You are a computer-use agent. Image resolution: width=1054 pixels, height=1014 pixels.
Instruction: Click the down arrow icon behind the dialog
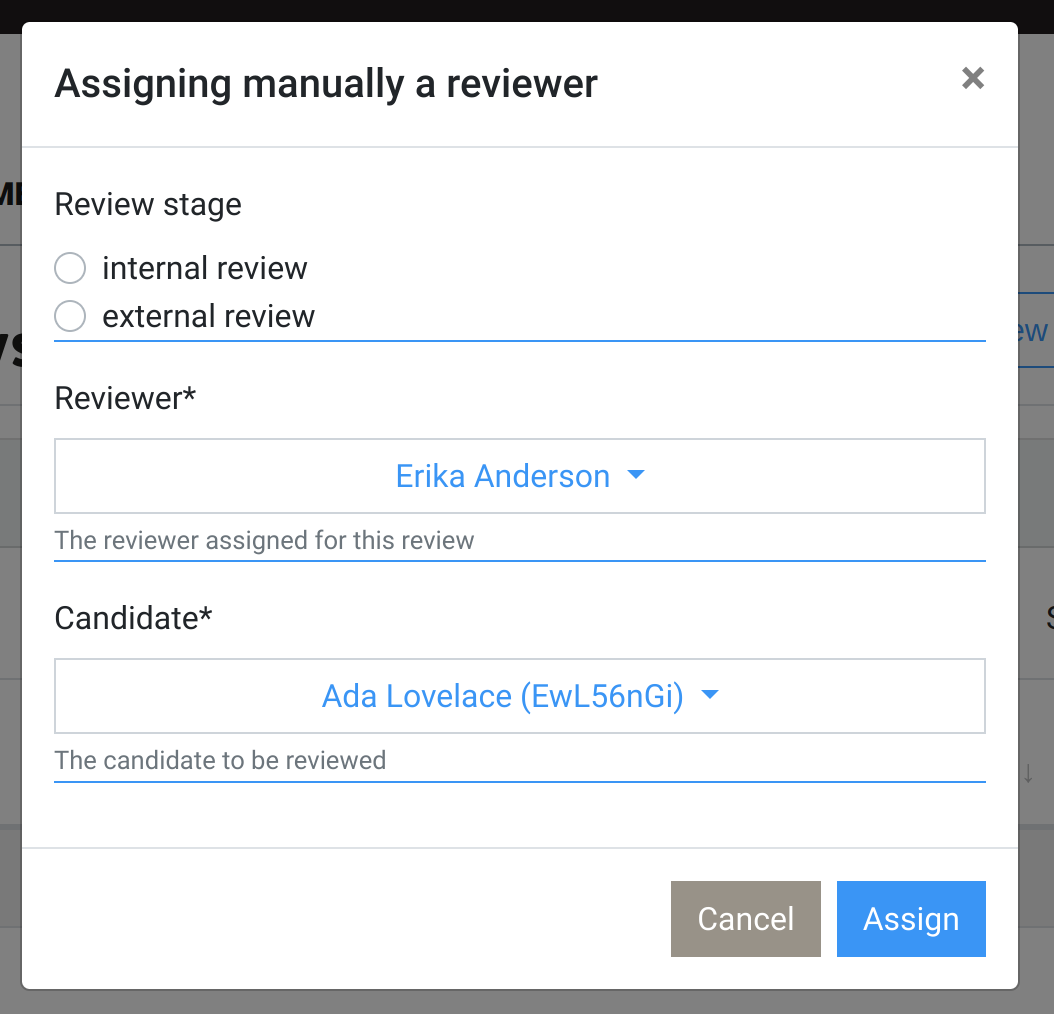click(1027, 772)
